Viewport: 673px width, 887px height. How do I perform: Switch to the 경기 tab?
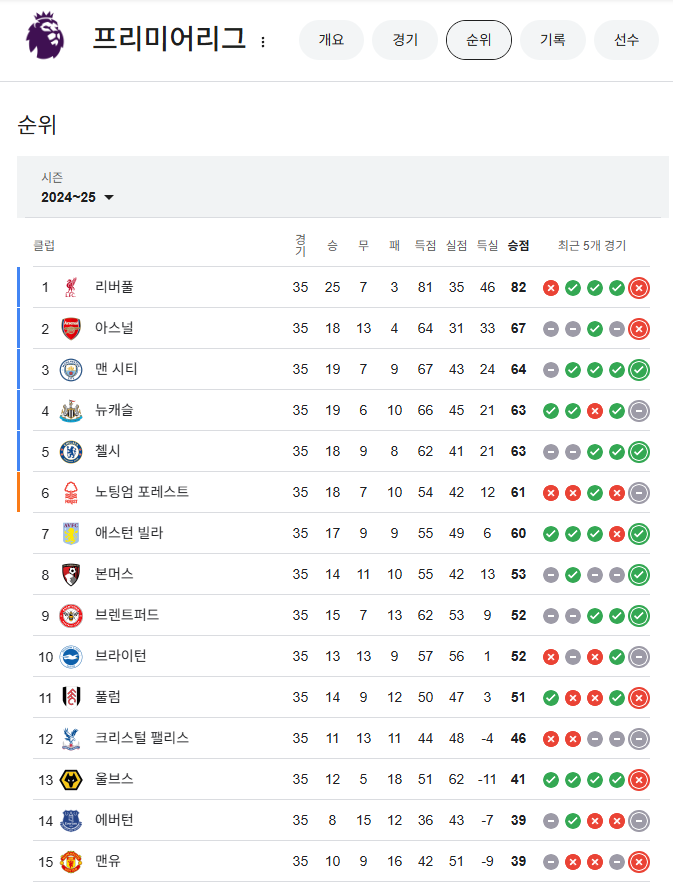click(405, 40)
